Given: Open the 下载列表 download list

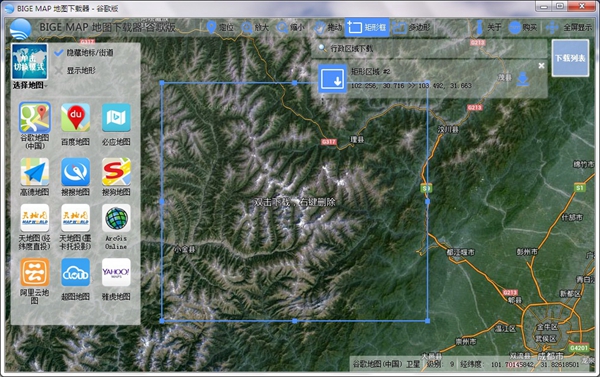Looking at the screenshot, I should coord(570,58).
